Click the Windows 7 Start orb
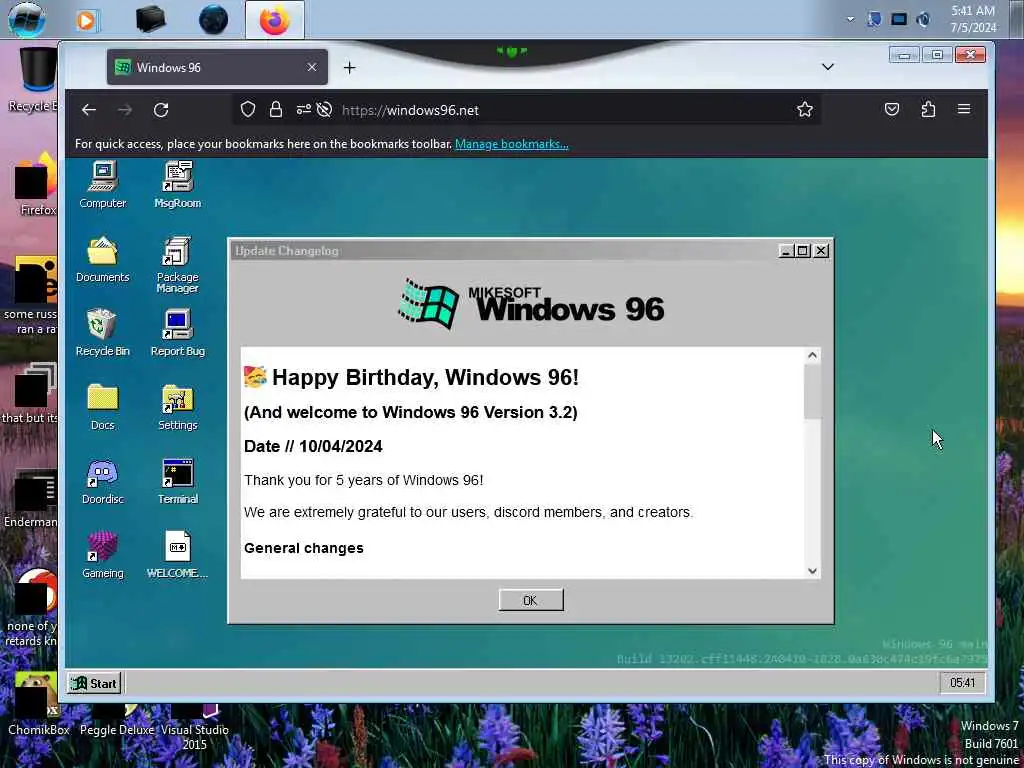 27,19
